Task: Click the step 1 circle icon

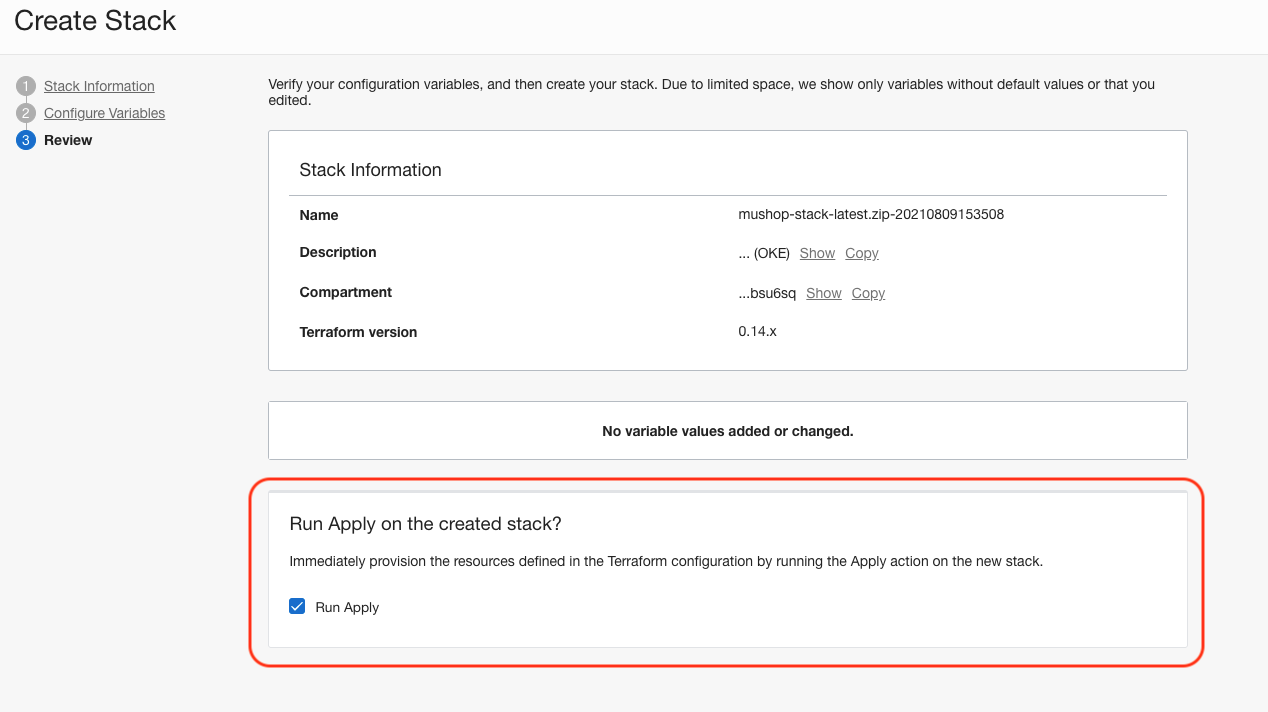Action: pos(26,86)
